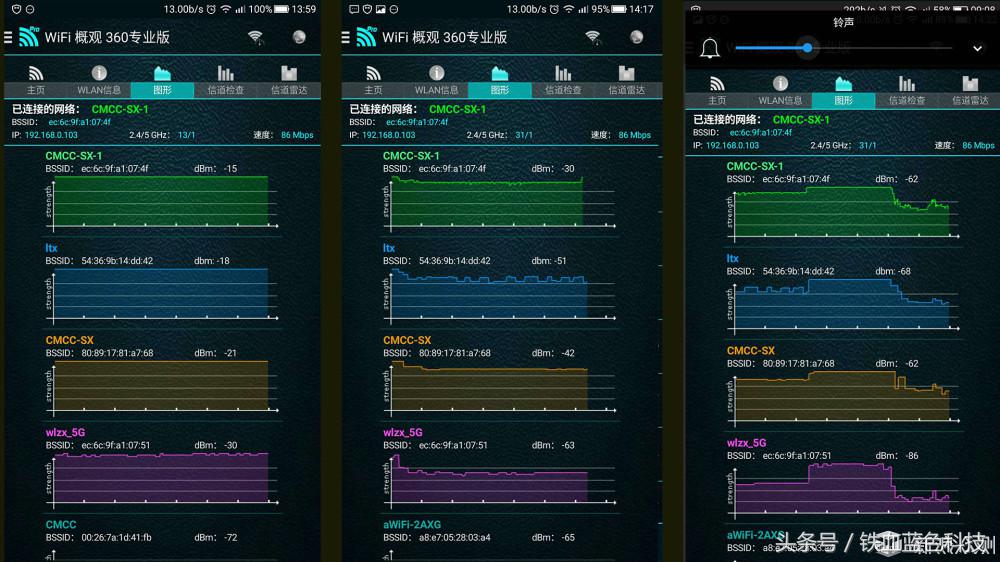Tap wlzx_5G dBm -86 reading in volume-panel screen
Screen dimensions: 1000x562
pos(897,456)
